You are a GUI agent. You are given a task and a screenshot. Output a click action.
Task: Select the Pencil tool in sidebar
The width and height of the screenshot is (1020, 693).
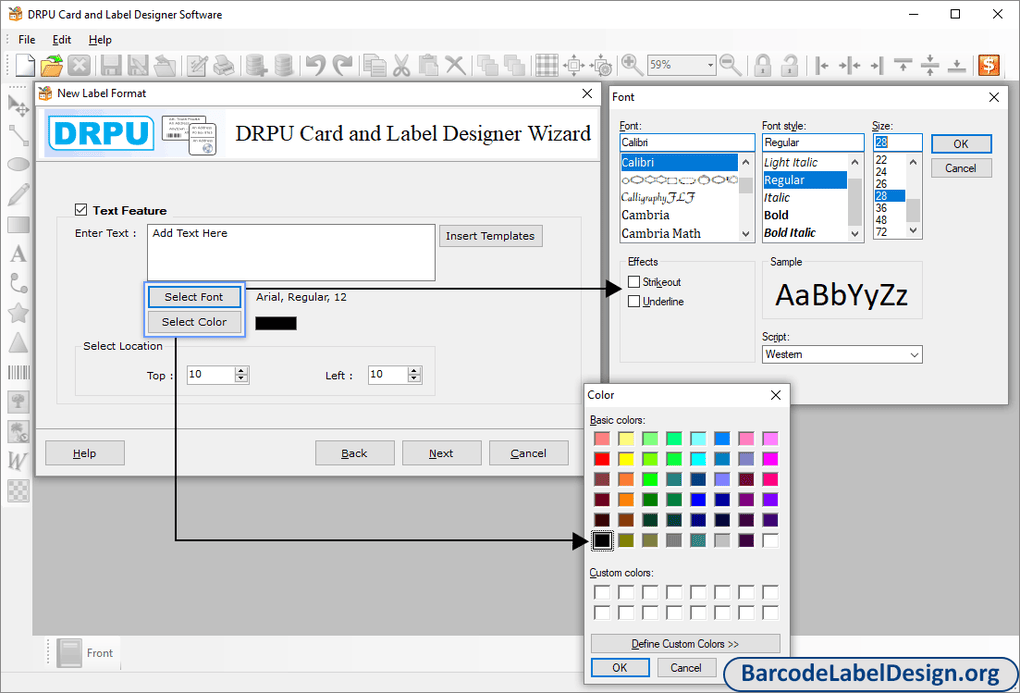tap(18, 195)
